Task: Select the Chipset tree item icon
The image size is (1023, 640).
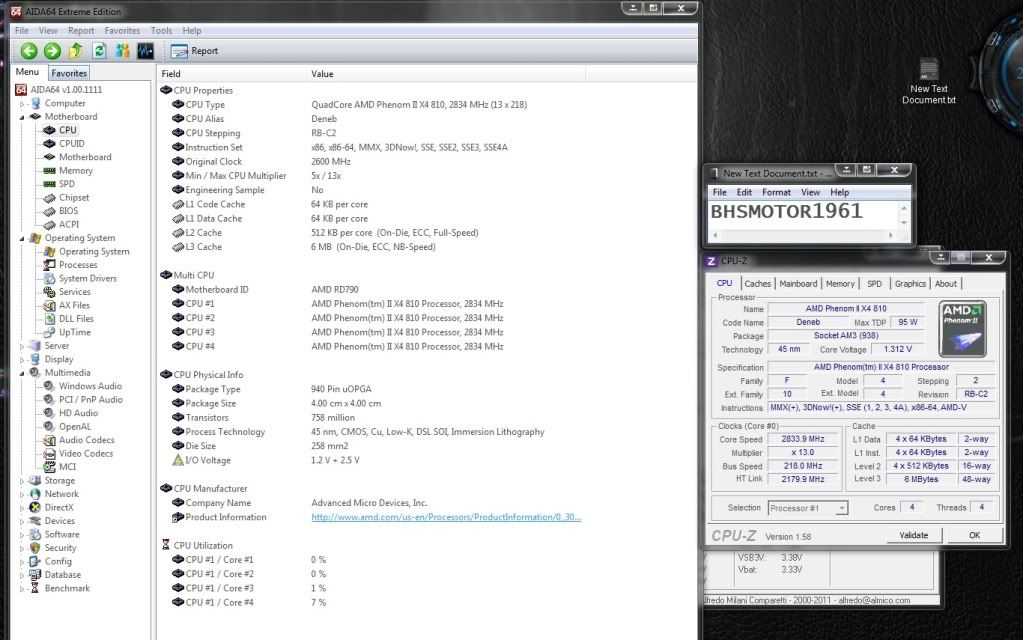Action: tap(49, 198)
